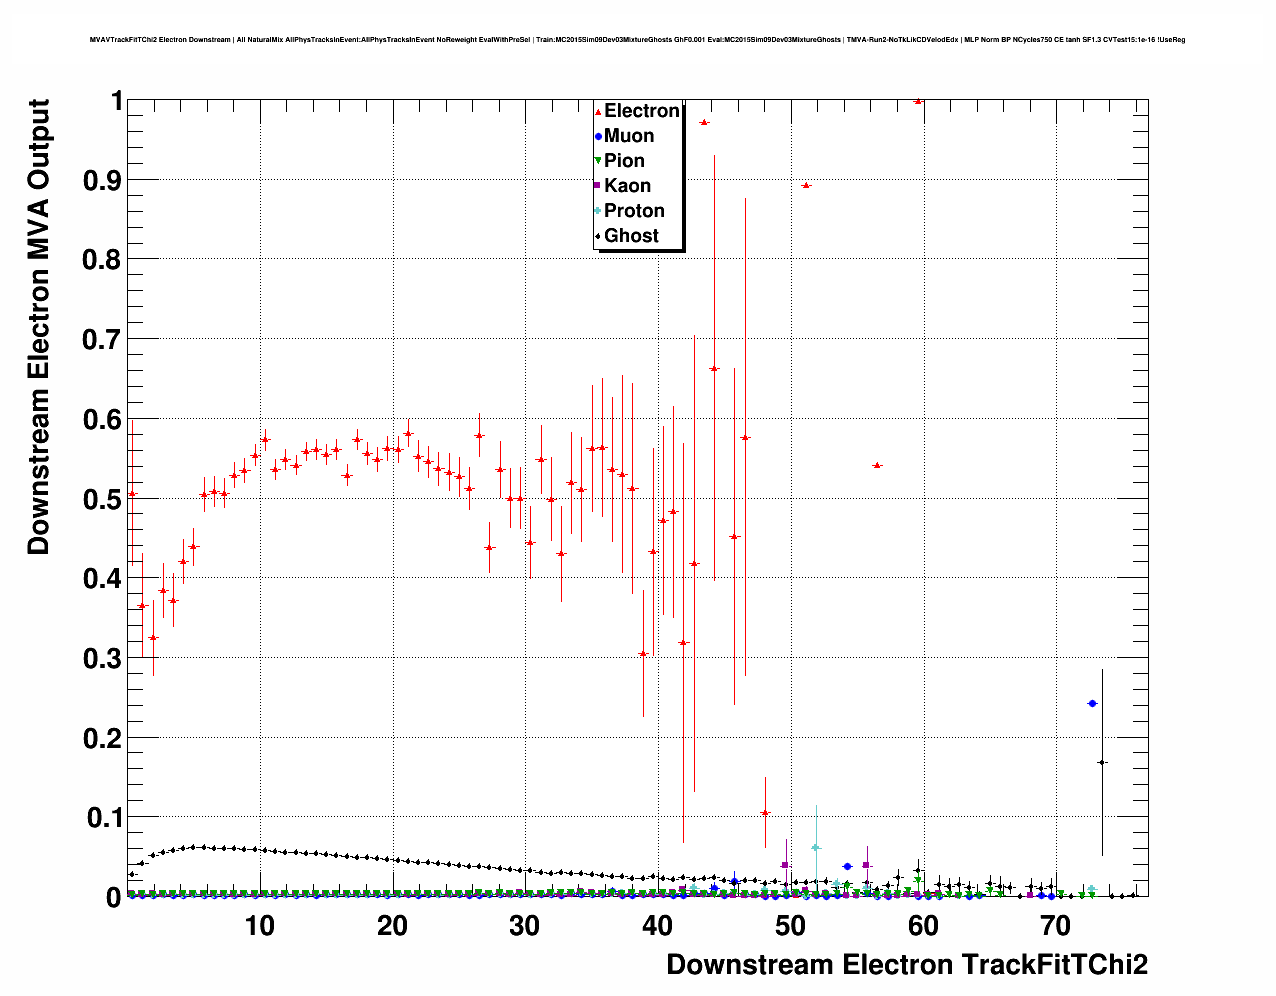Click the plot title text at top
Image resolution: width=1276 pixels, height=996 pixels.
click(637, 40)
